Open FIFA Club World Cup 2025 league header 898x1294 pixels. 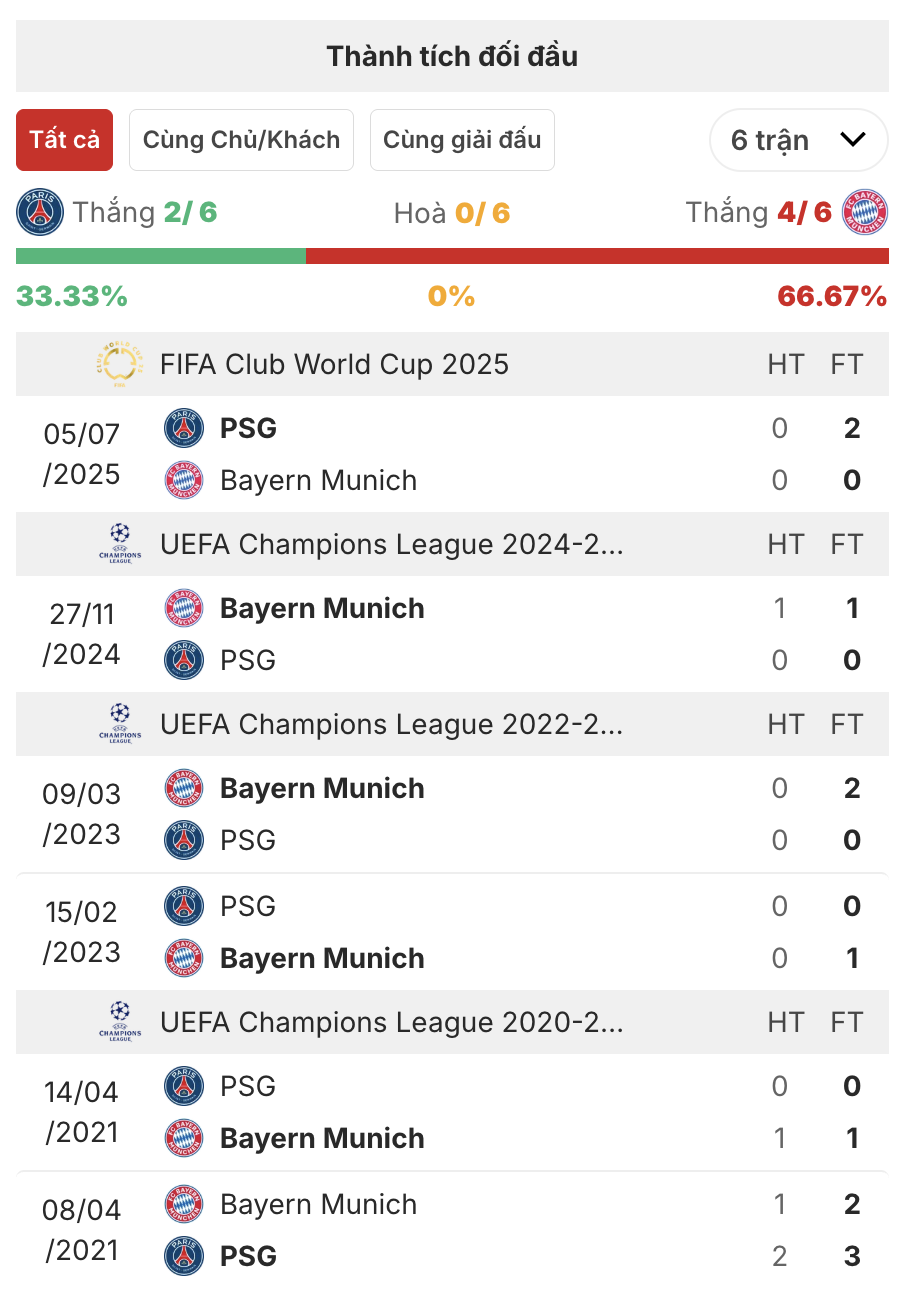coord(334,364)
